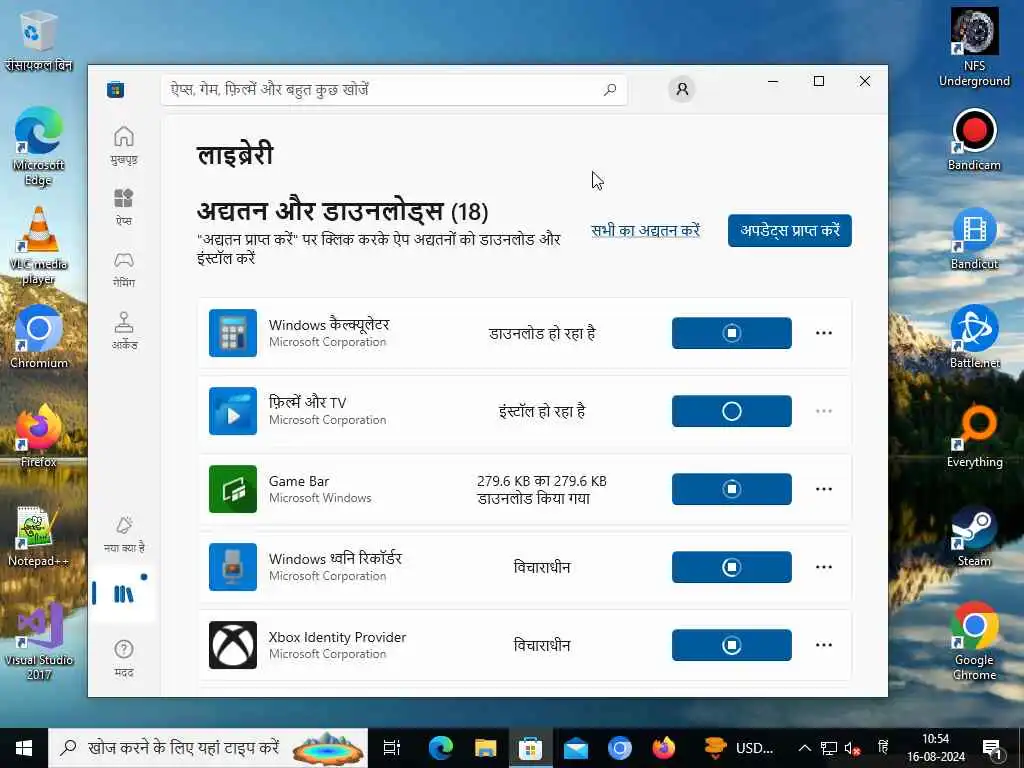This screenshot has height=768, width=1024.
Task: Select the Everything desktop shortcut
Action: click(974, 436)
